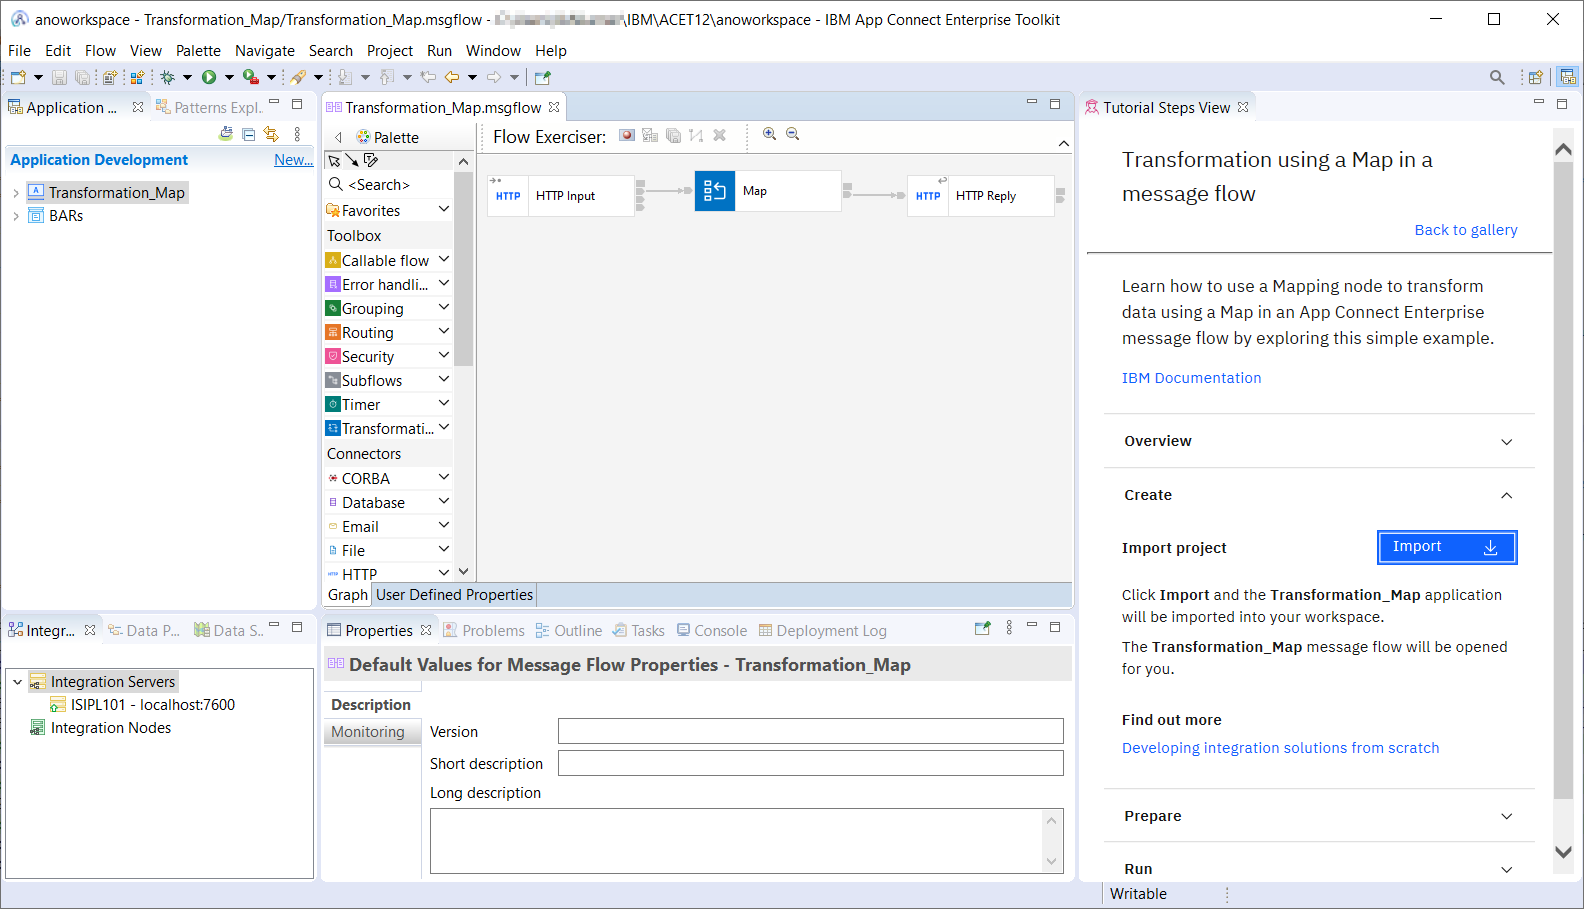
Task: Collapse the Palette with the left arrow
Action: coord(339,138)
